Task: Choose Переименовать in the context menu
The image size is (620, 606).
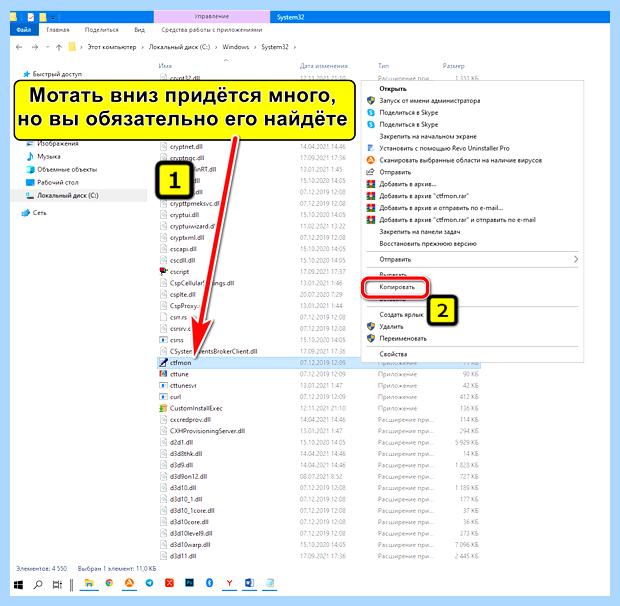Action: tap(403, 338)
